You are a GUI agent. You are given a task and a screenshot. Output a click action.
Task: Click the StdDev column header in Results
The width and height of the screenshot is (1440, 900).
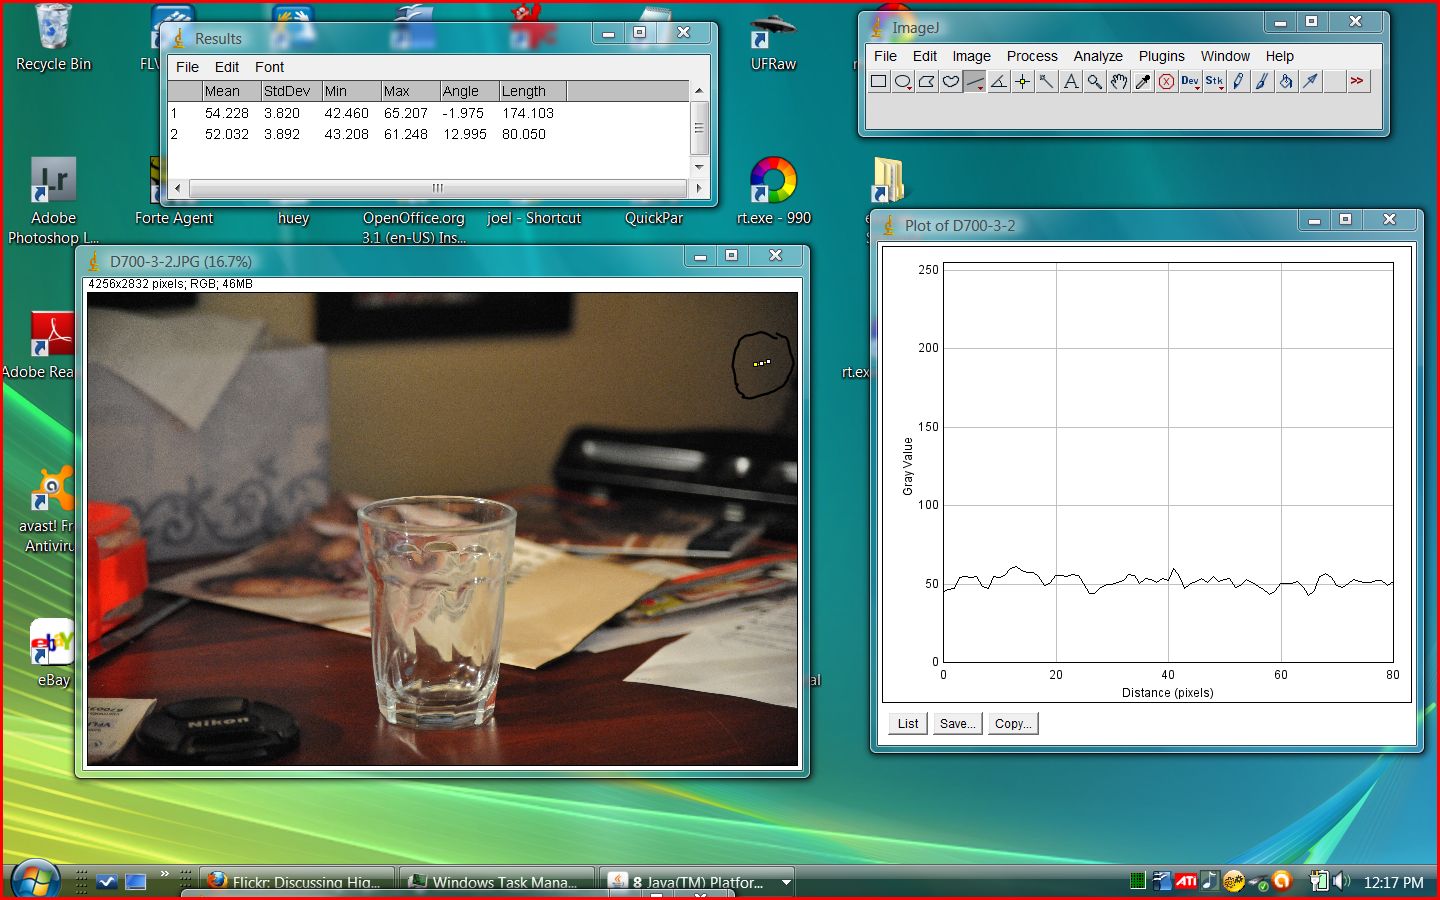click(291, 91)
